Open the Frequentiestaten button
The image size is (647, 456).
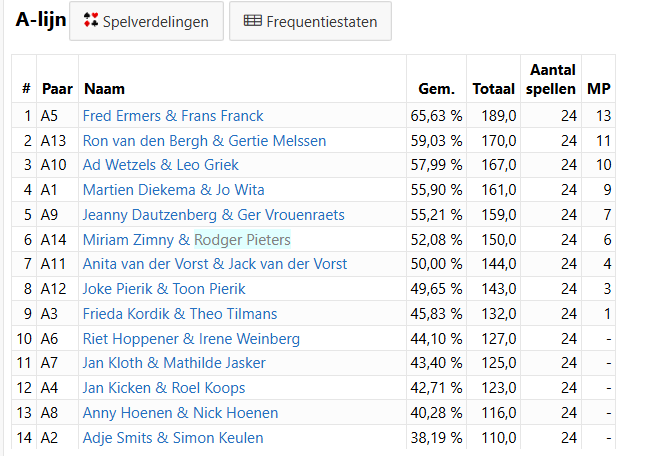[x=310, y=21]
